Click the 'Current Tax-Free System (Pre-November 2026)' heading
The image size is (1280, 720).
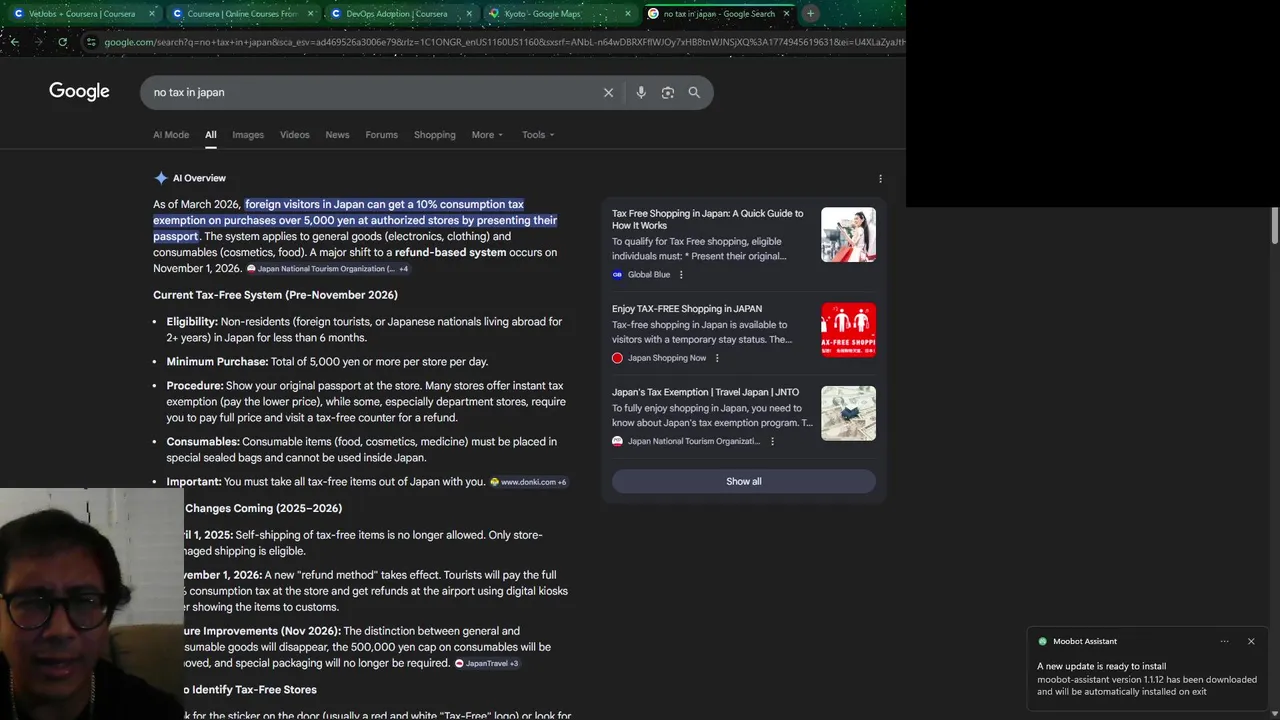275,295
